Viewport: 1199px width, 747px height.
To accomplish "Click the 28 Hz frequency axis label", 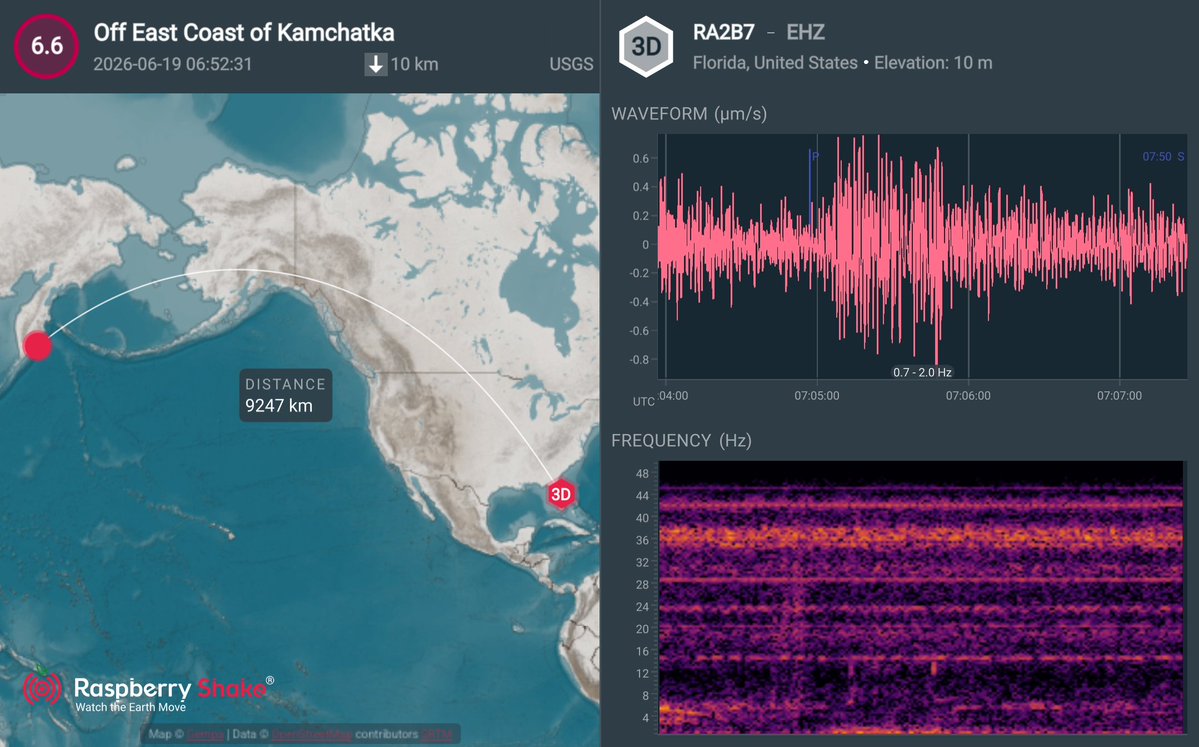I will click(x=642, y=584).
